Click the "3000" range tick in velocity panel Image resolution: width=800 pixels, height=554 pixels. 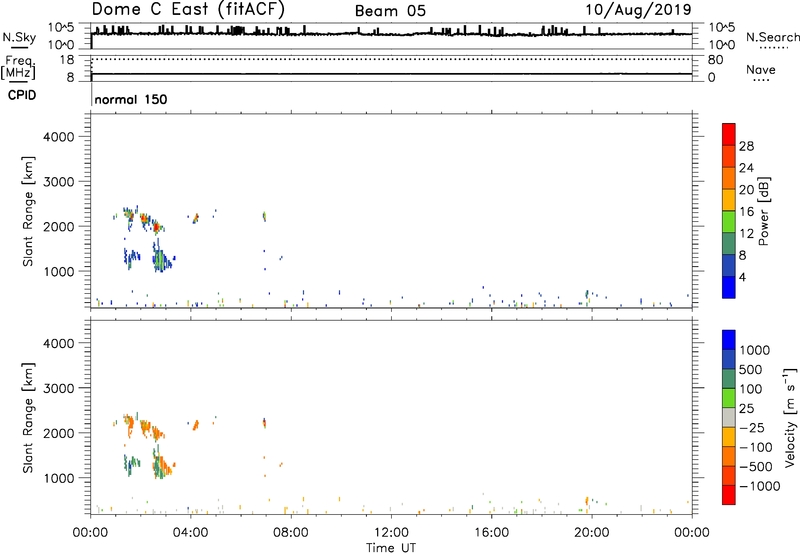58,388
